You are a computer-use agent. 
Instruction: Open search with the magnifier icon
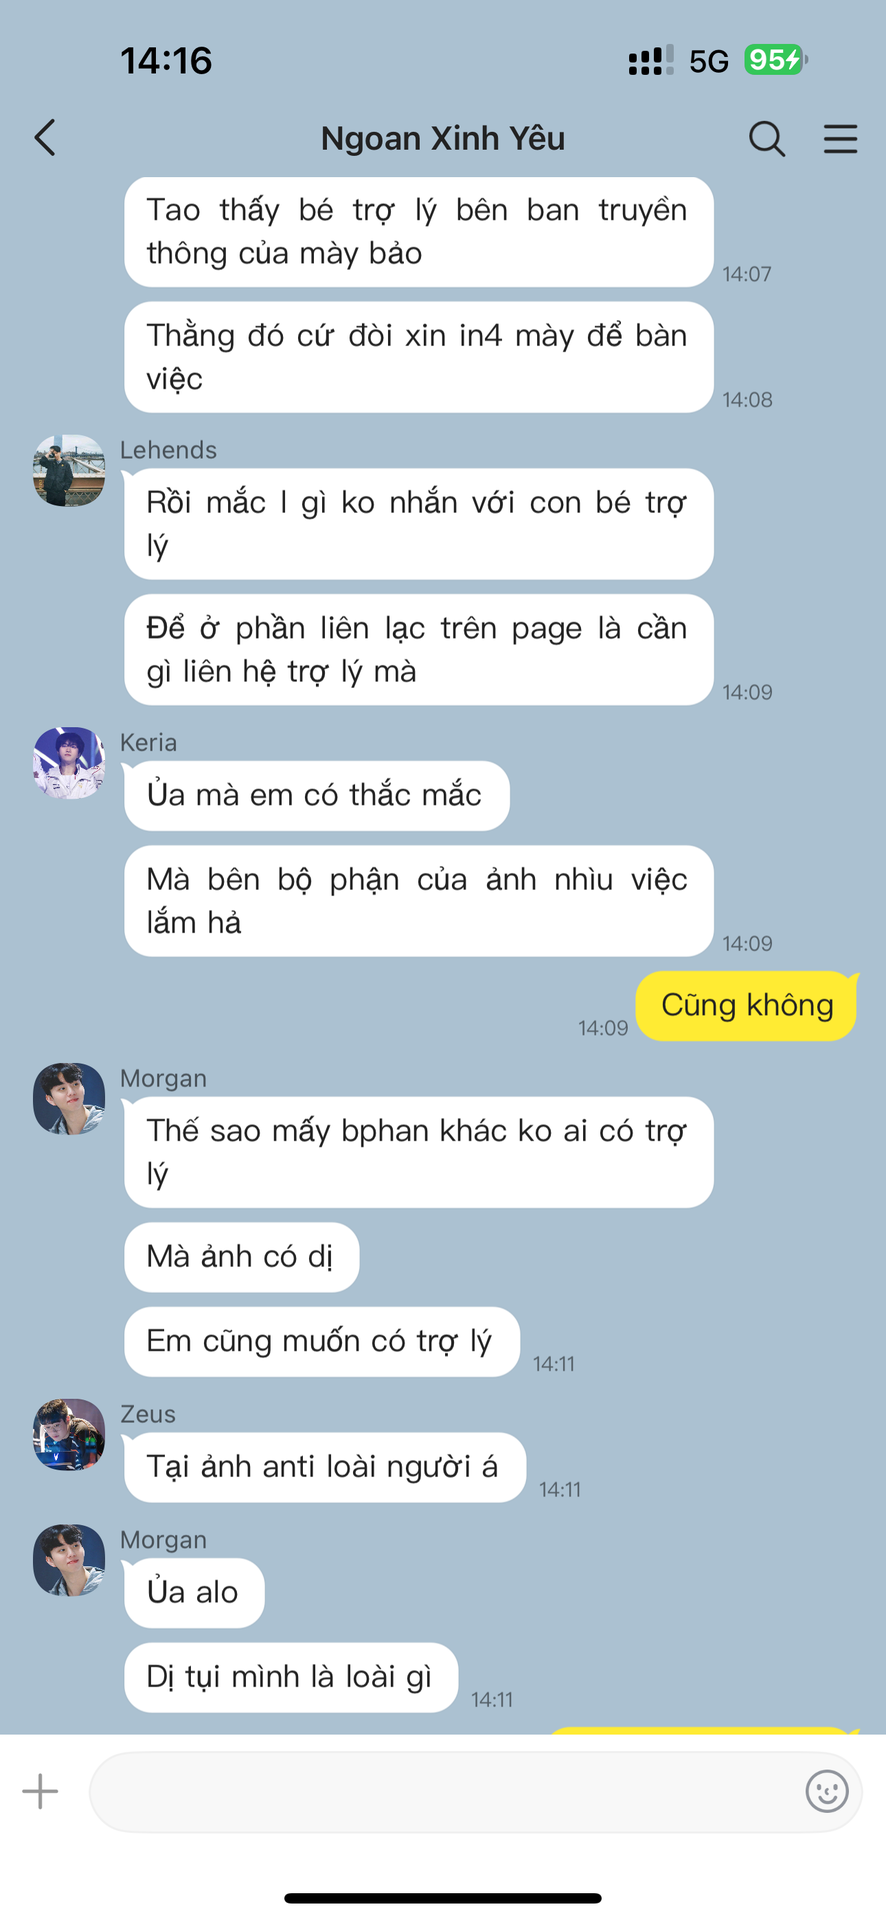(x=767, y=139)
